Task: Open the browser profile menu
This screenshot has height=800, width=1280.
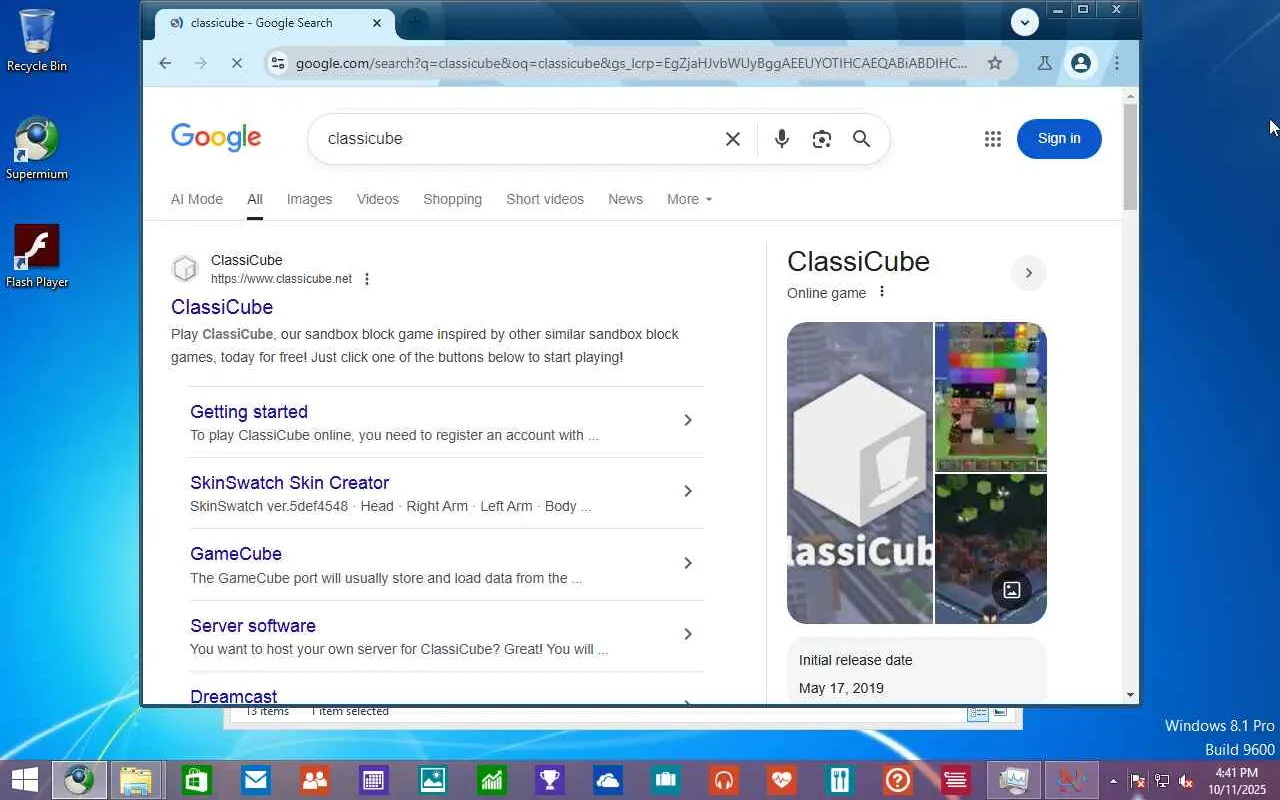Action: pos(1081,63)
